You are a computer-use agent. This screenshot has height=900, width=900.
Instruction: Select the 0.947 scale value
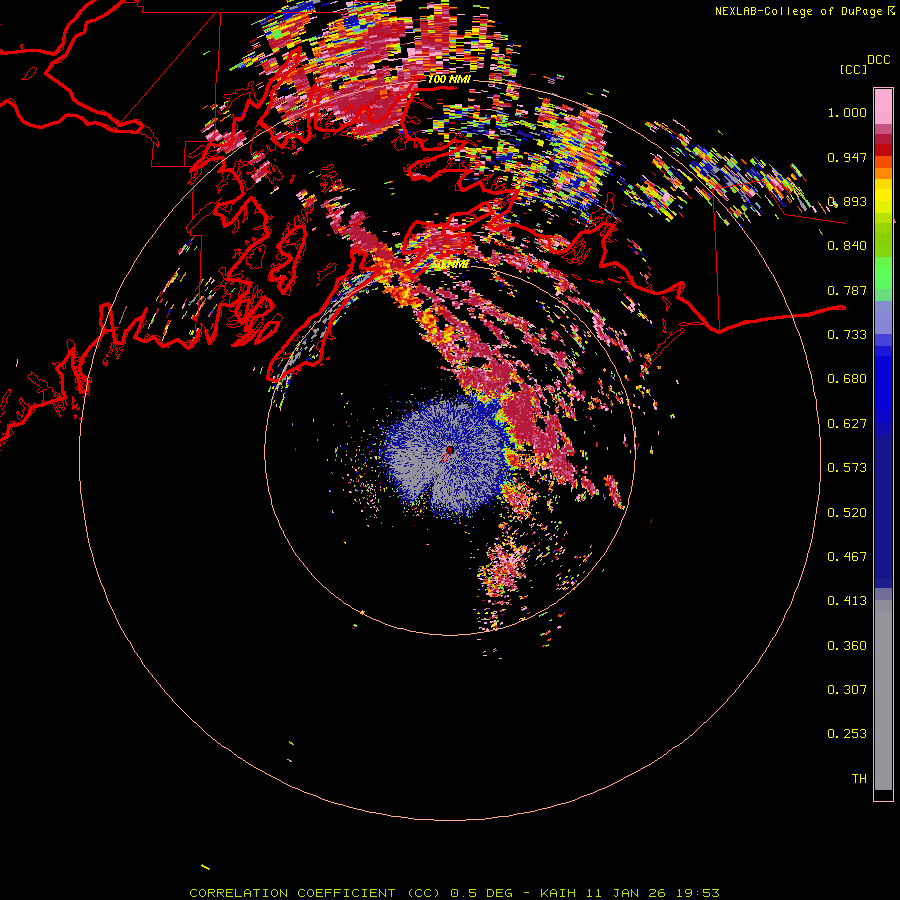pos(847,157)
